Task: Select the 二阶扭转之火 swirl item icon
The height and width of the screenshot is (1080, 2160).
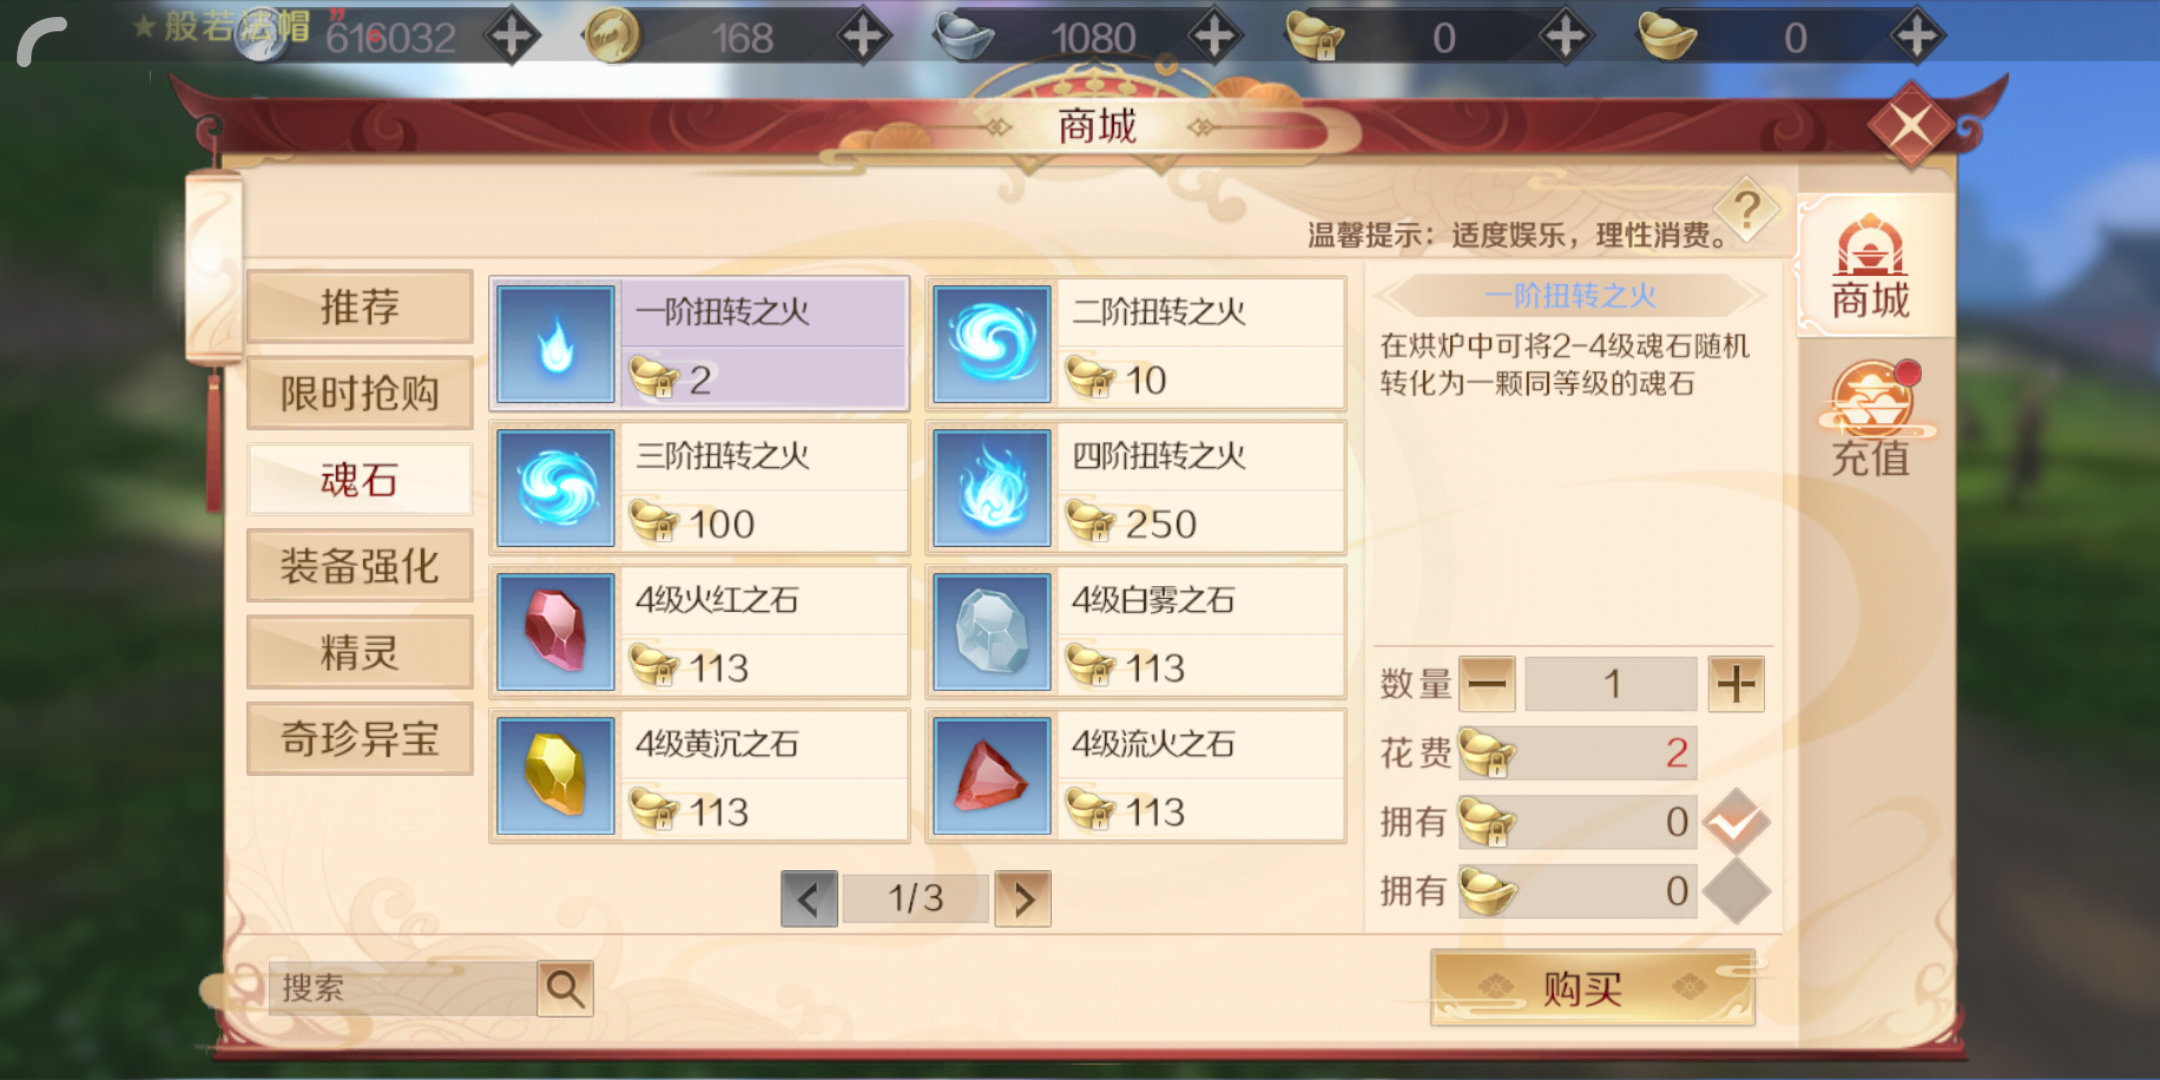Action: [x=992, y=344]
